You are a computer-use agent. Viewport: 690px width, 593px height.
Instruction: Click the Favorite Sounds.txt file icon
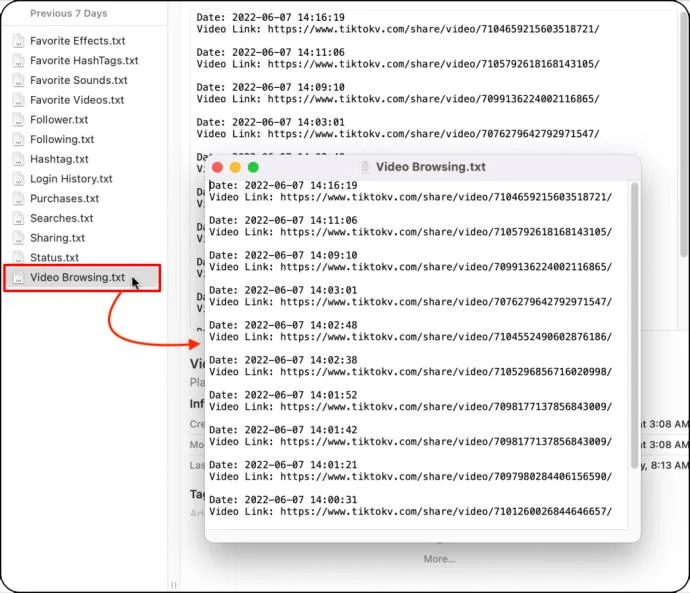click(18, 80)
